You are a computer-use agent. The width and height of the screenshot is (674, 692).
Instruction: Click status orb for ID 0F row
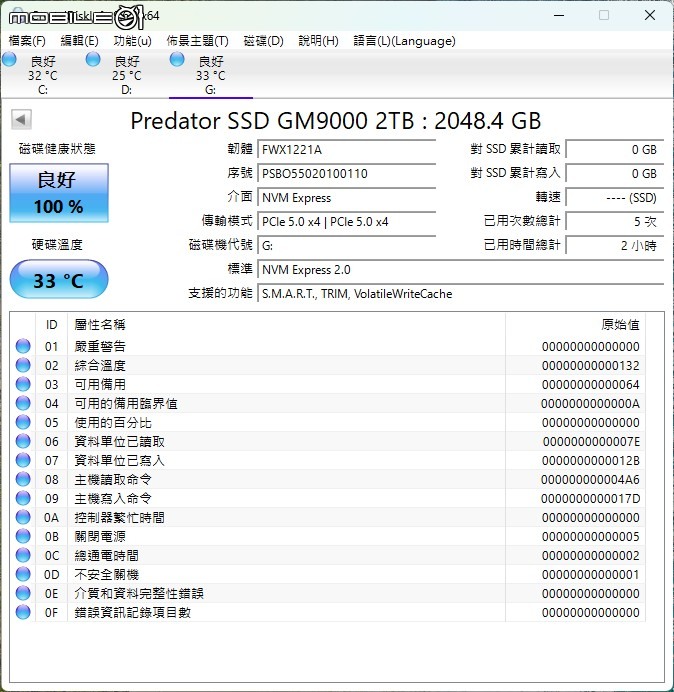pos(23,612)
